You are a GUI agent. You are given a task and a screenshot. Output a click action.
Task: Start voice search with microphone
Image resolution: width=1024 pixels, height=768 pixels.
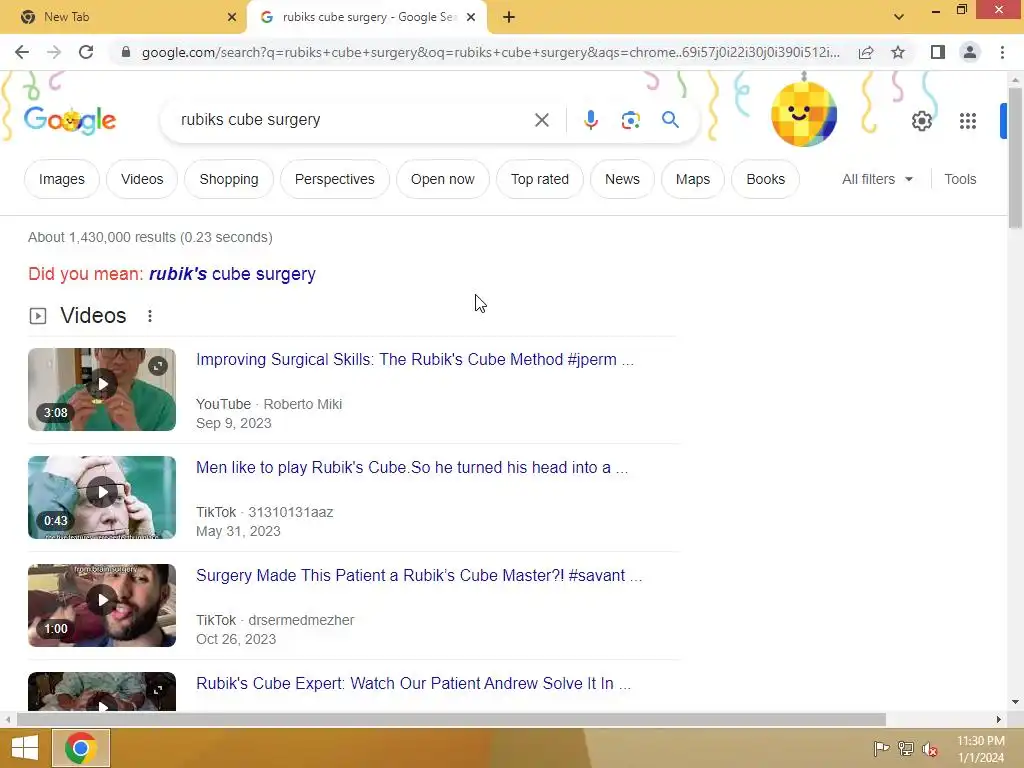coord(590,120)
